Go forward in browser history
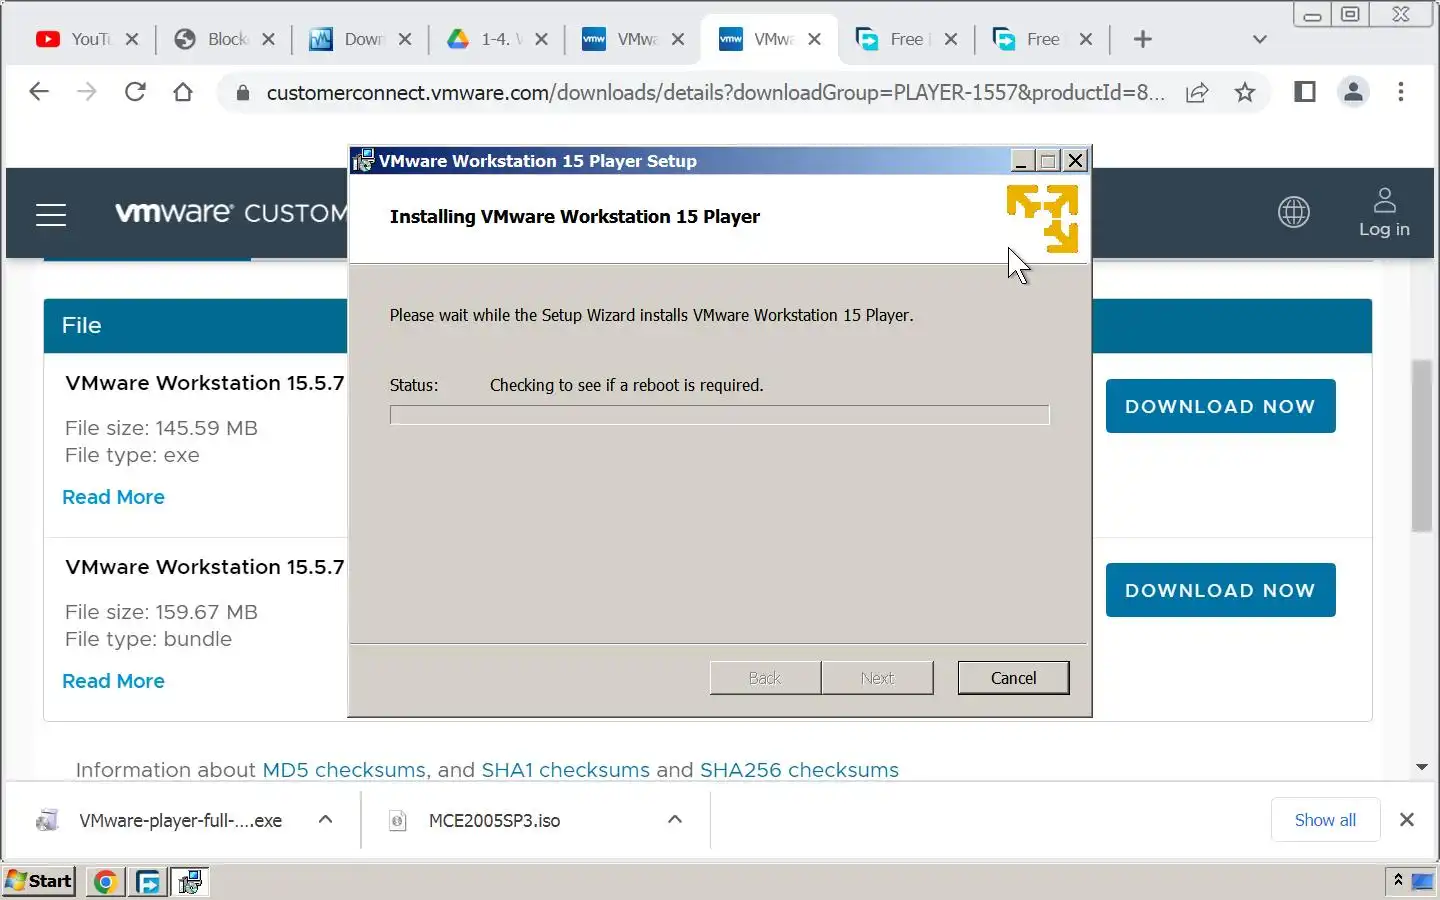The width and height of the screenshot is (1440, 900). point(87,92)
